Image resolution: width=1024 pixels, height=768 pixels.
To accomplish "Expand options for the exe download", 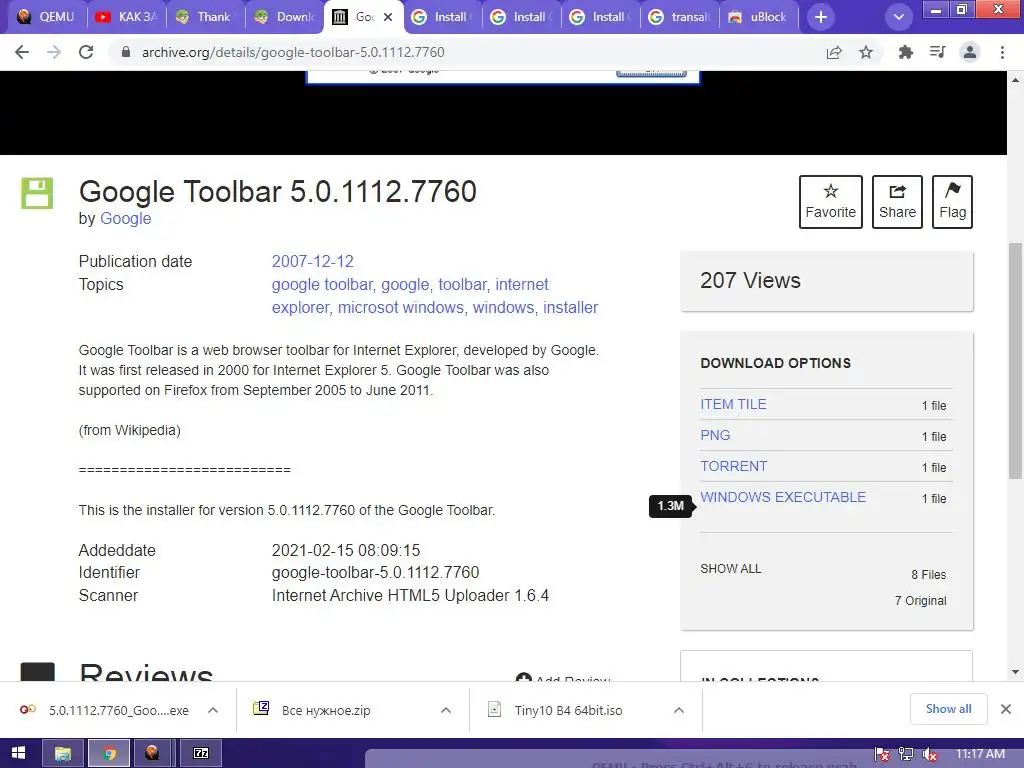I will 213,710.
